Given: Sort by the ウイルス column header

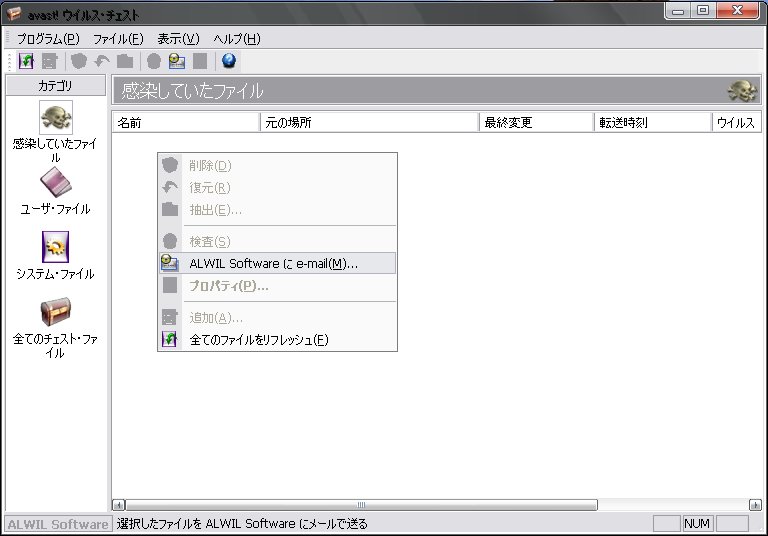Looking at the screenshot, I should point(737,122).
